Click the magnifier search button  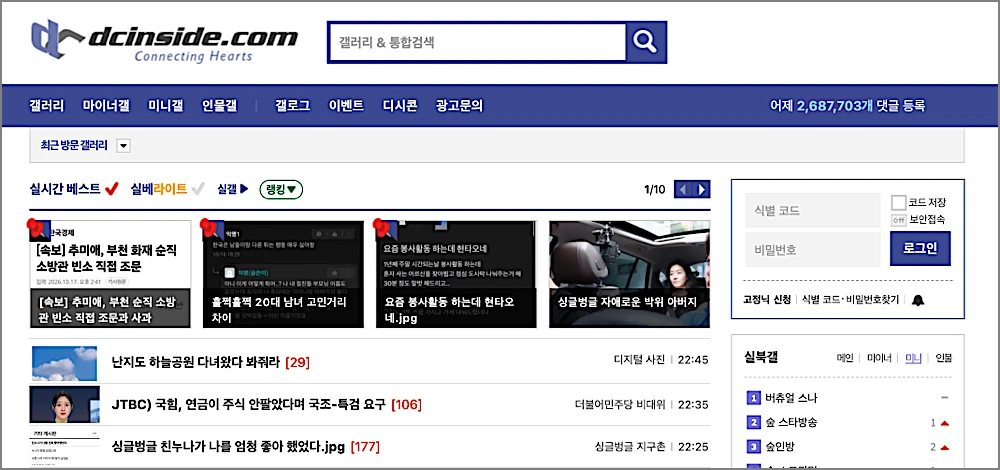645,42
